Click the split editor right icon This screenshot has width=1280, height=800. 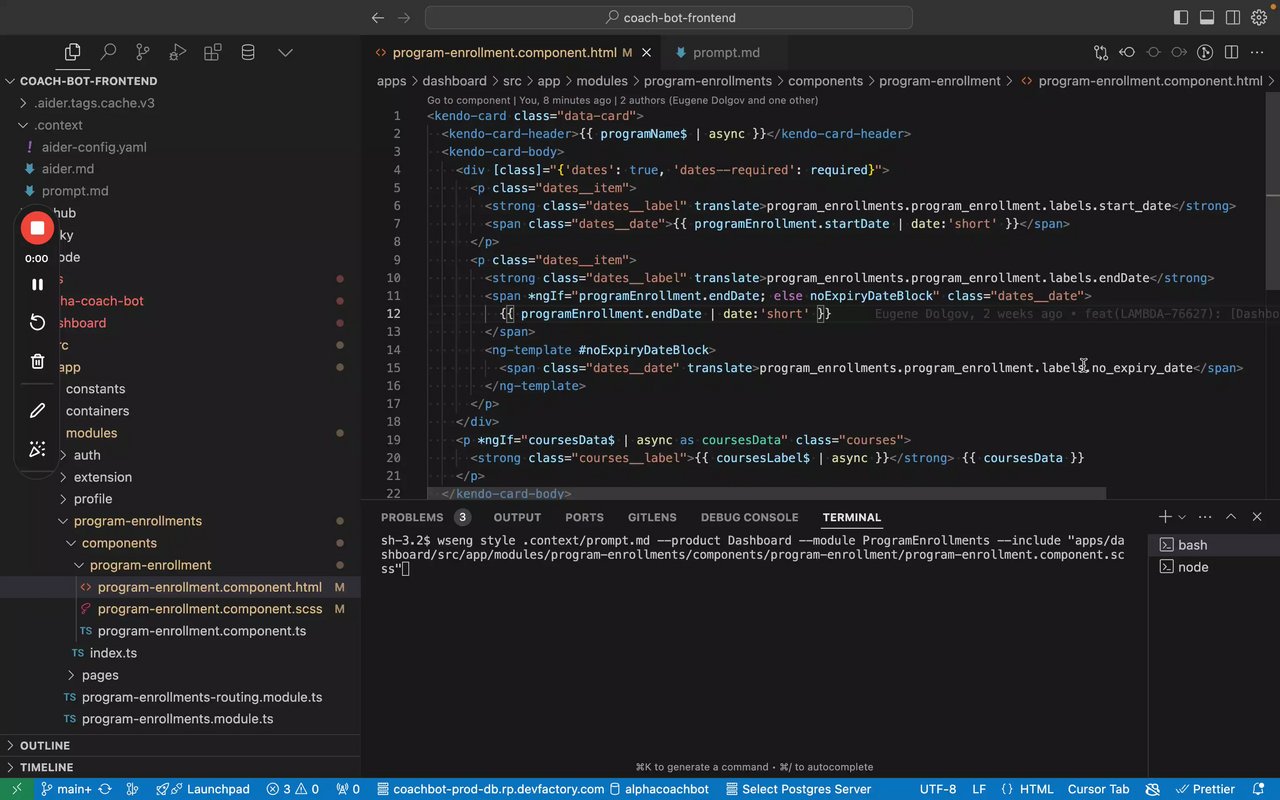click(x=1231, y=52)
